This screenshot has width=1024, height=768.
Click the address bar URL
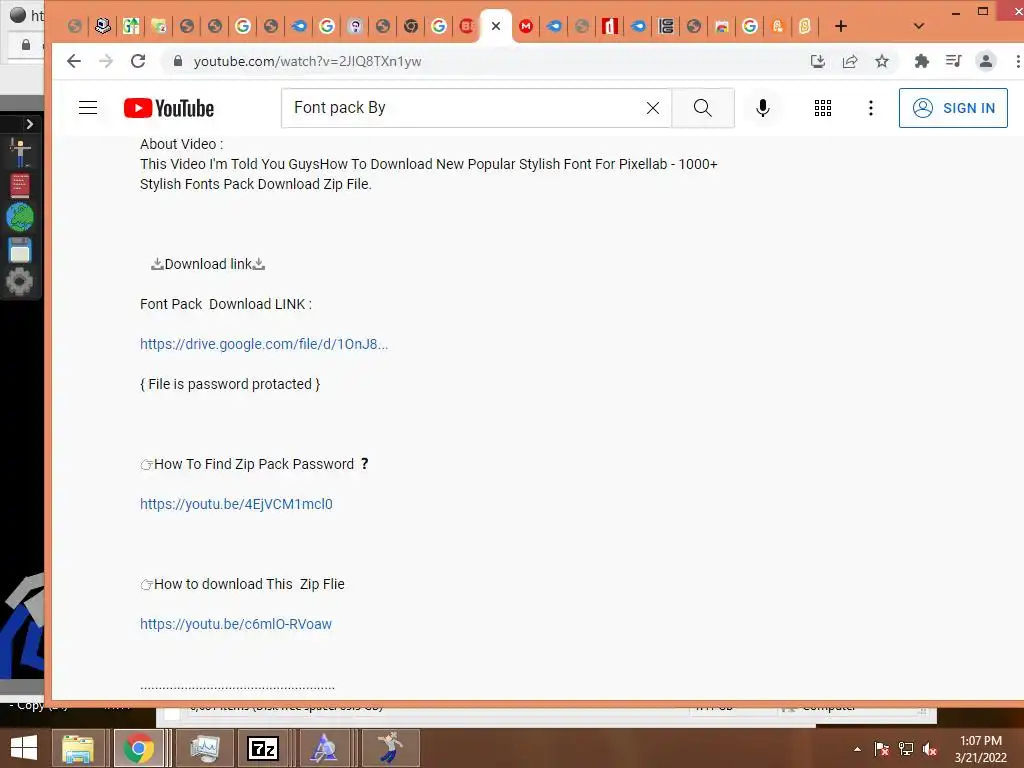coord(307,61)
